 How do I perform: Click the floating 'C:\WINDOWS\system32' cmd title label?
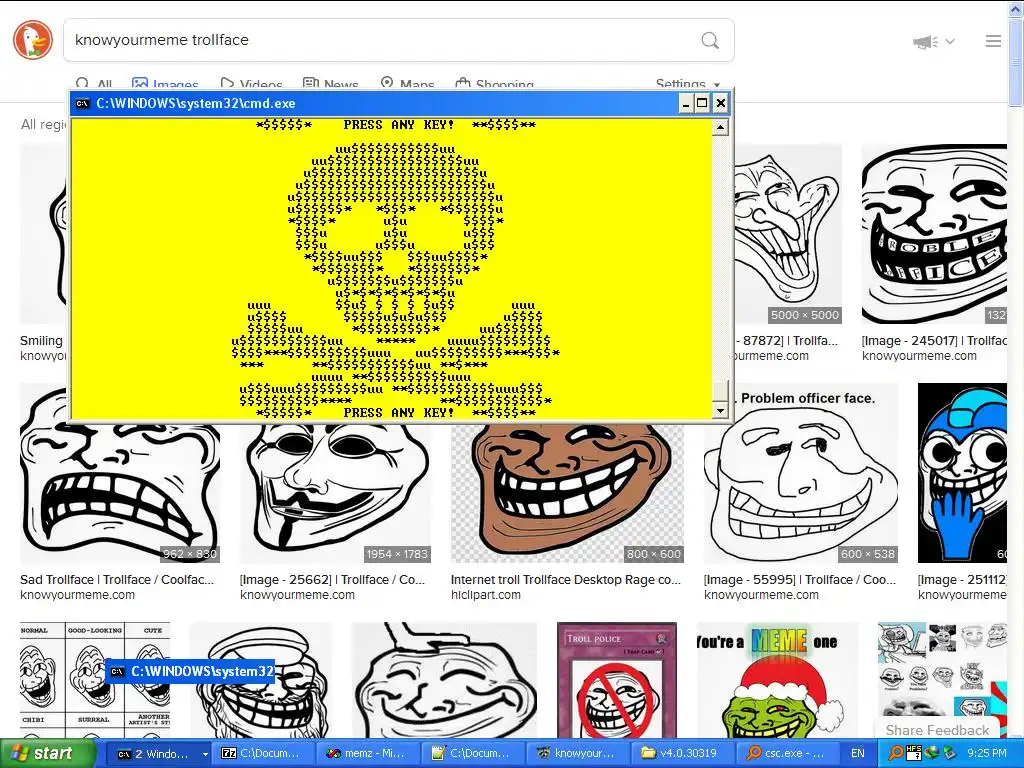pos(190,671)
